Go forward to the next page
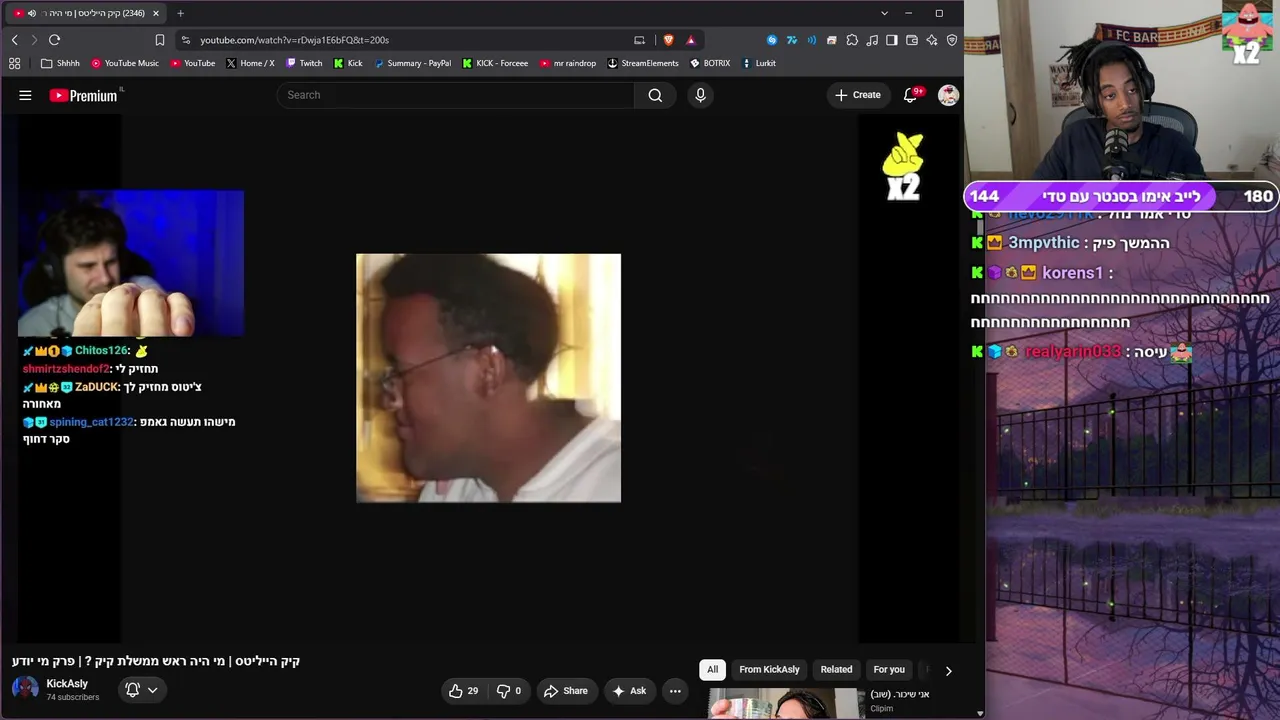Viewport: 1280px width, 720px height. click(34, 40)
